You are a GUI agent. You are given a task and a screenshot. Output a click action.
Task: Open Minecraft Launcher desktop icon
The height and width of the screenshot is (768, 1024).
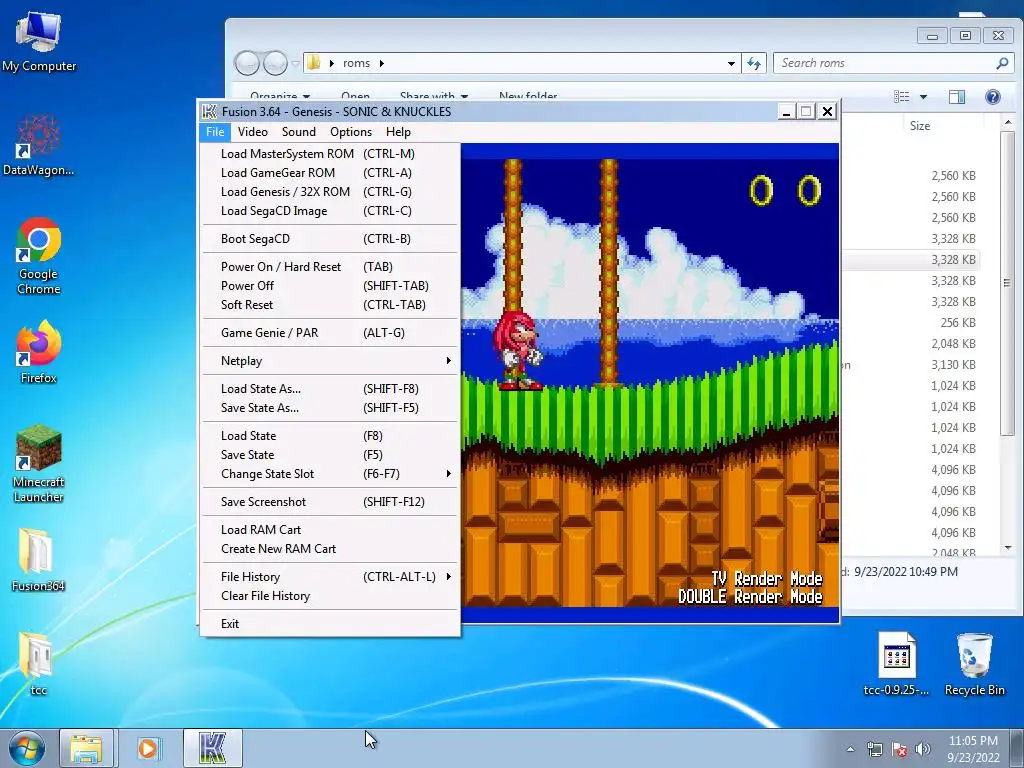(39, 463)
